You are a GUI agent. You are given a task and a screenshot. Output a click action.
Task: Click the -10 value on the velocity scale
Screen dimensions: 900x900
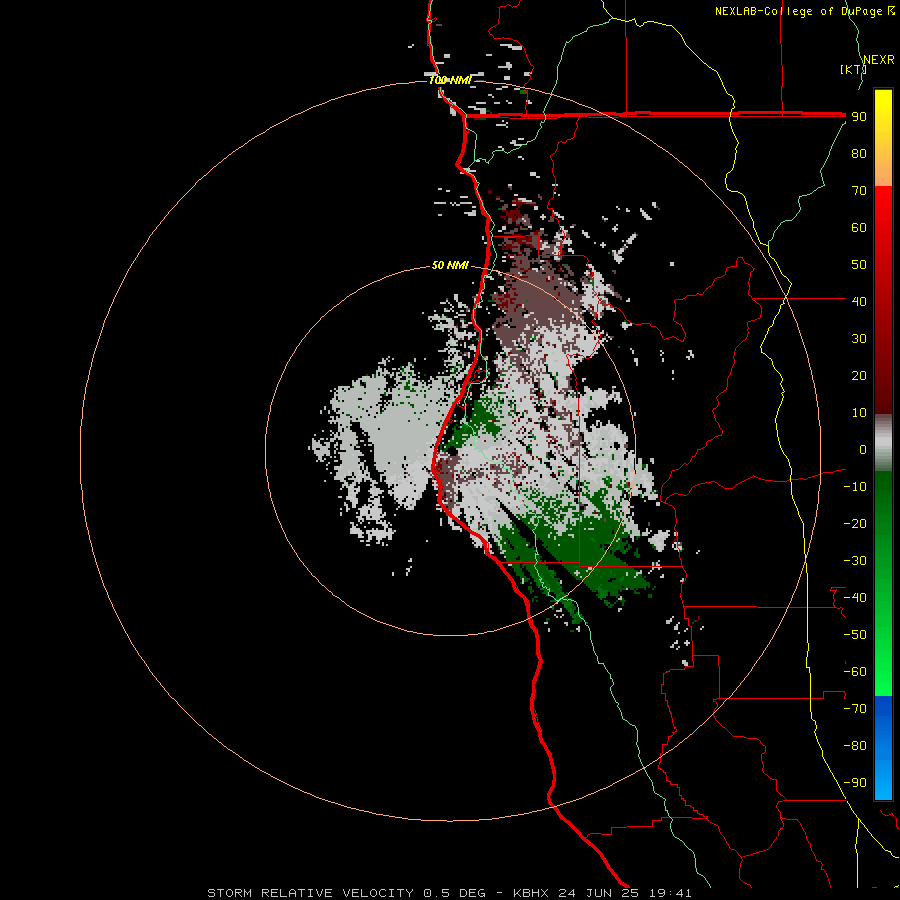[855, 487]
